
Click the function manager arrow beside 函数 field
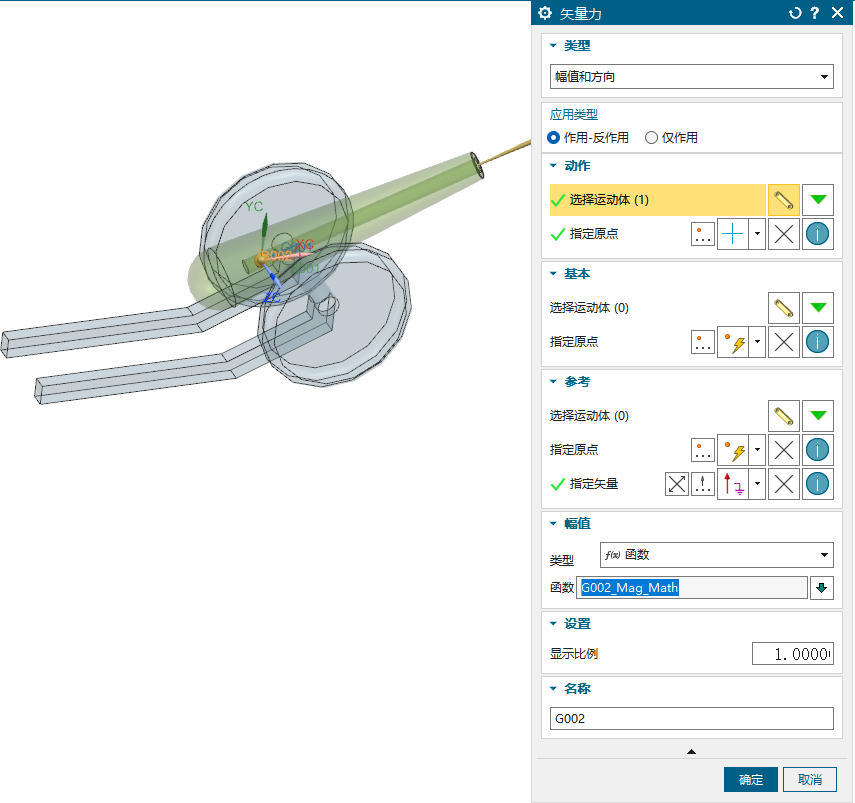click(x=821, y=587)
